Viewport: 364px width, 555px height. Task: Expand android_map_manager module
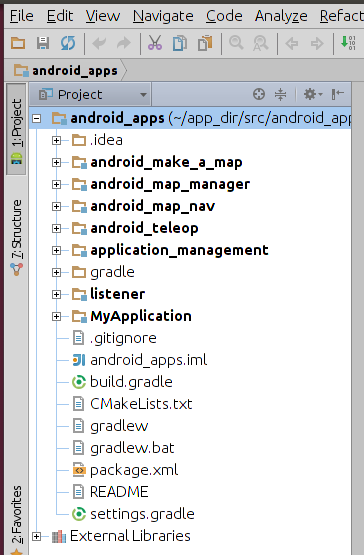click(x=56, y=184)
